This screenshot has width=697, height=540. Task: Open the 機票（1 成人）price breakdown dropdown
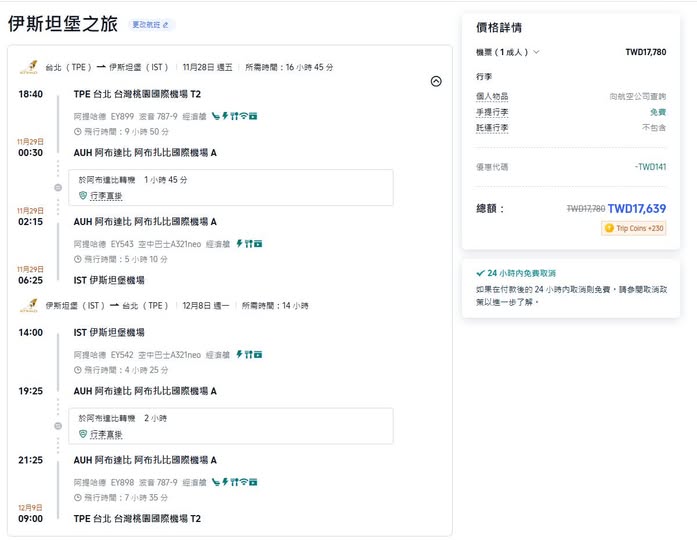tap(508, 52)
